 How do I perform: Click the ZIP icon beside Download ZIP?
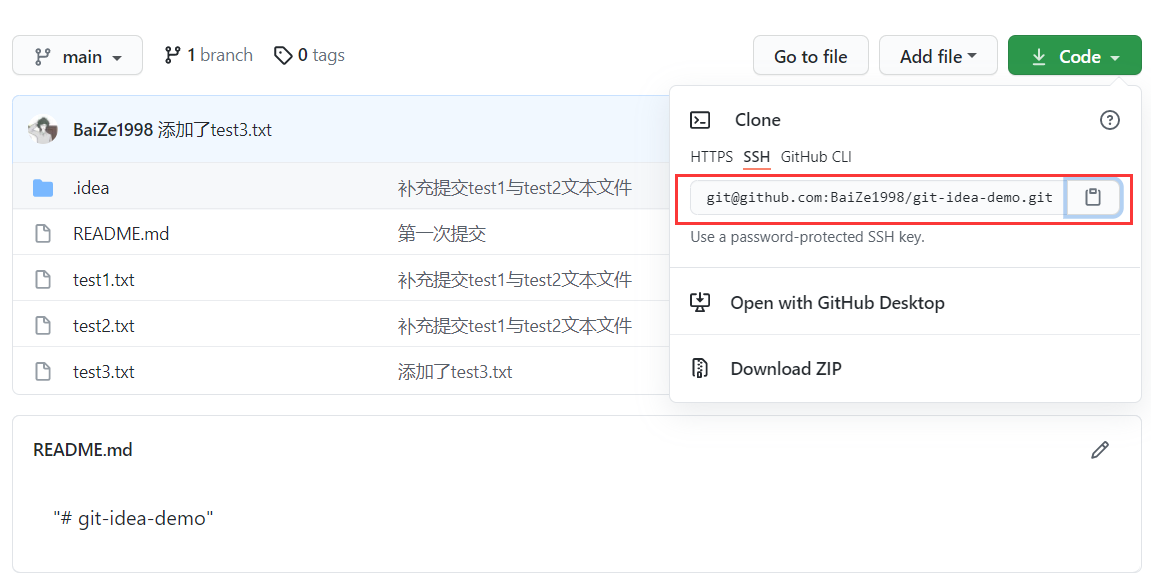[x=700, y=368]
